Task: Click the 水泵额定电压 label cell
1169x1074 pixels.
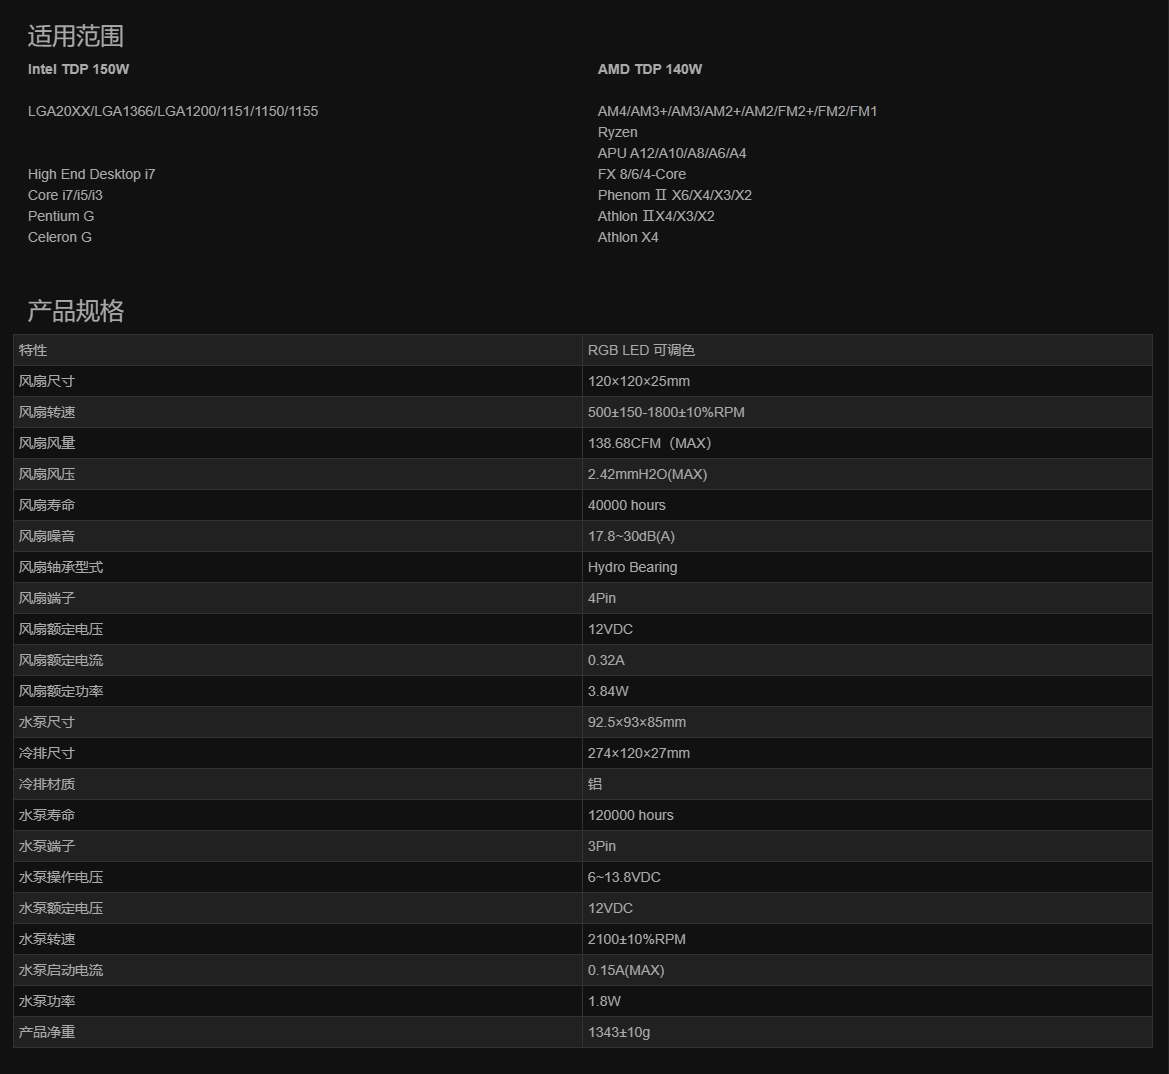Action: pyautogui.click(x=297, y=908)
